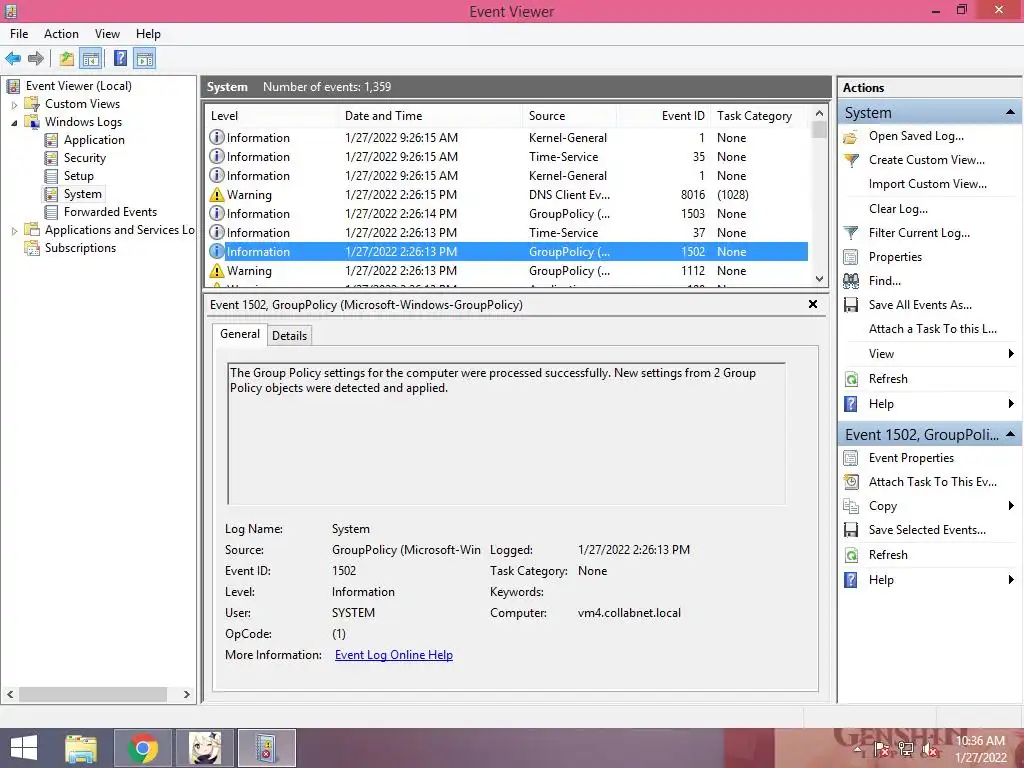Select the Setup log icon

tap(51, 176)
